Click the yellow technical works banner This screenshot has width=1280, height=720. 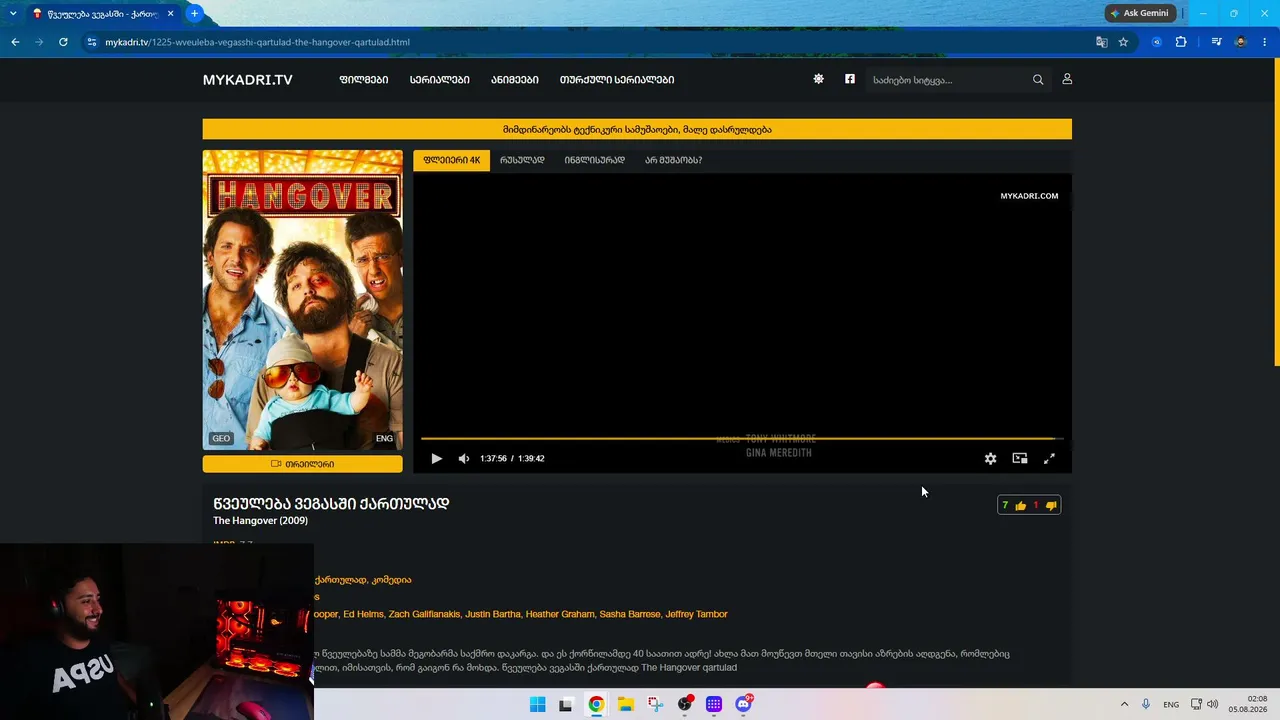click(x=637, y=129)
